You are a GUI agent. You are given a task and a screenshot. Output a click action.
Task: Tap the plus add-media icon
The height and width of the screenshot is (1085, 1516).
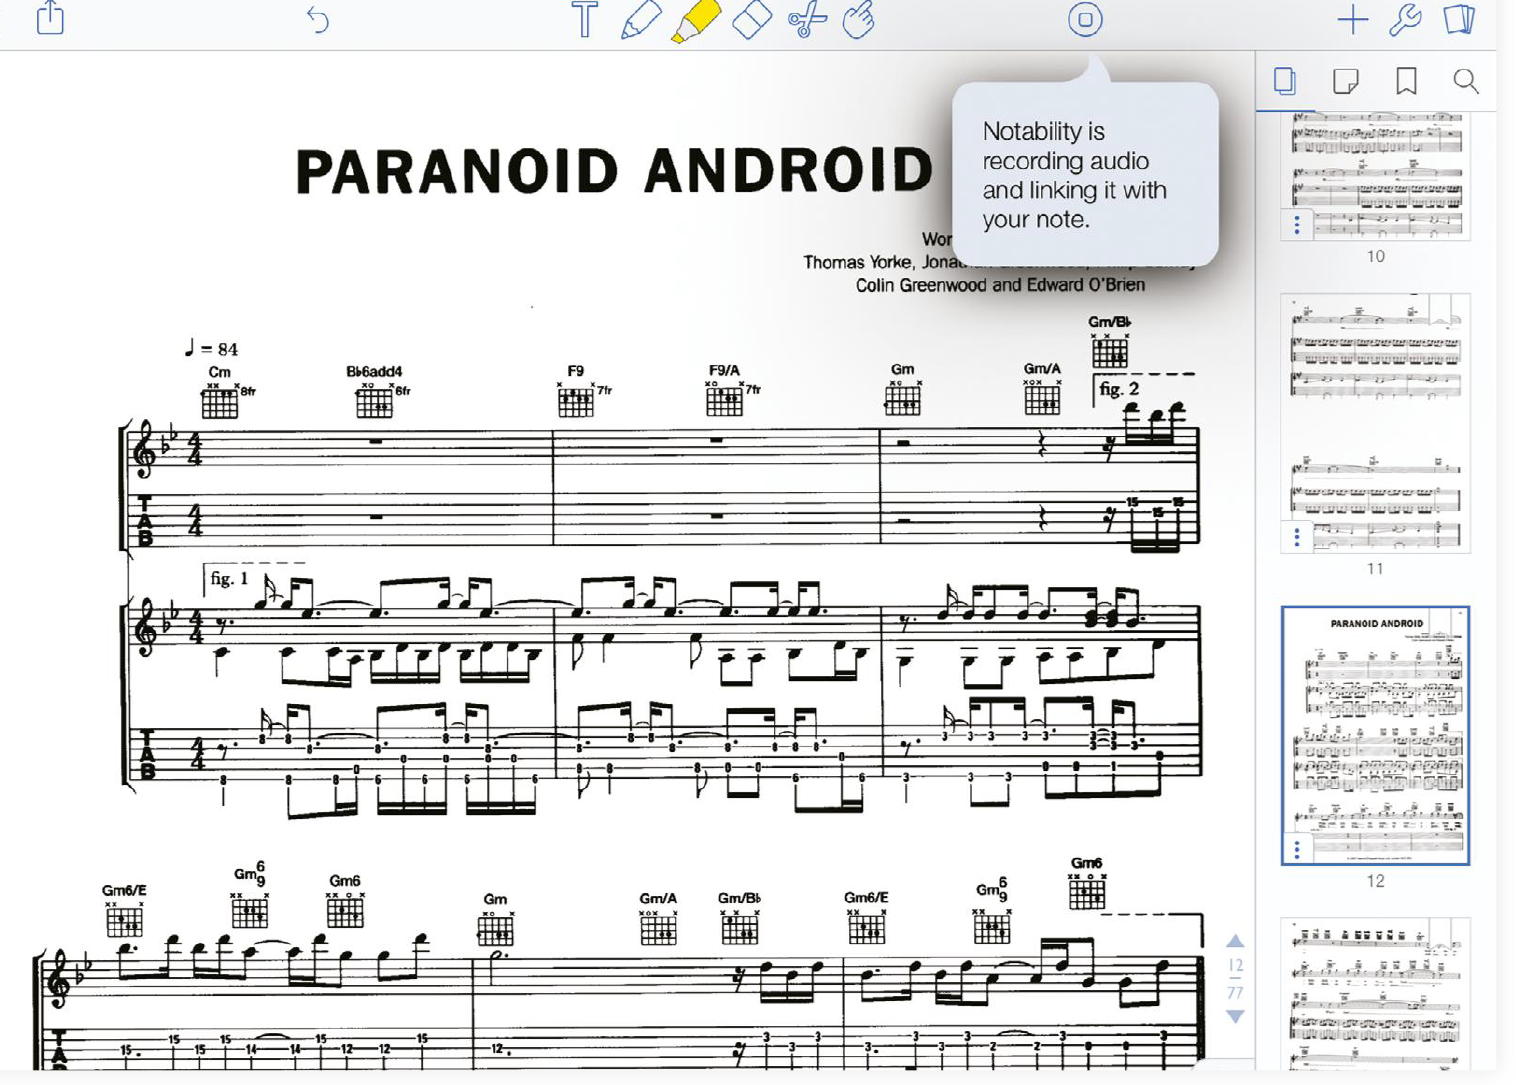click(x=1352, y=19)
